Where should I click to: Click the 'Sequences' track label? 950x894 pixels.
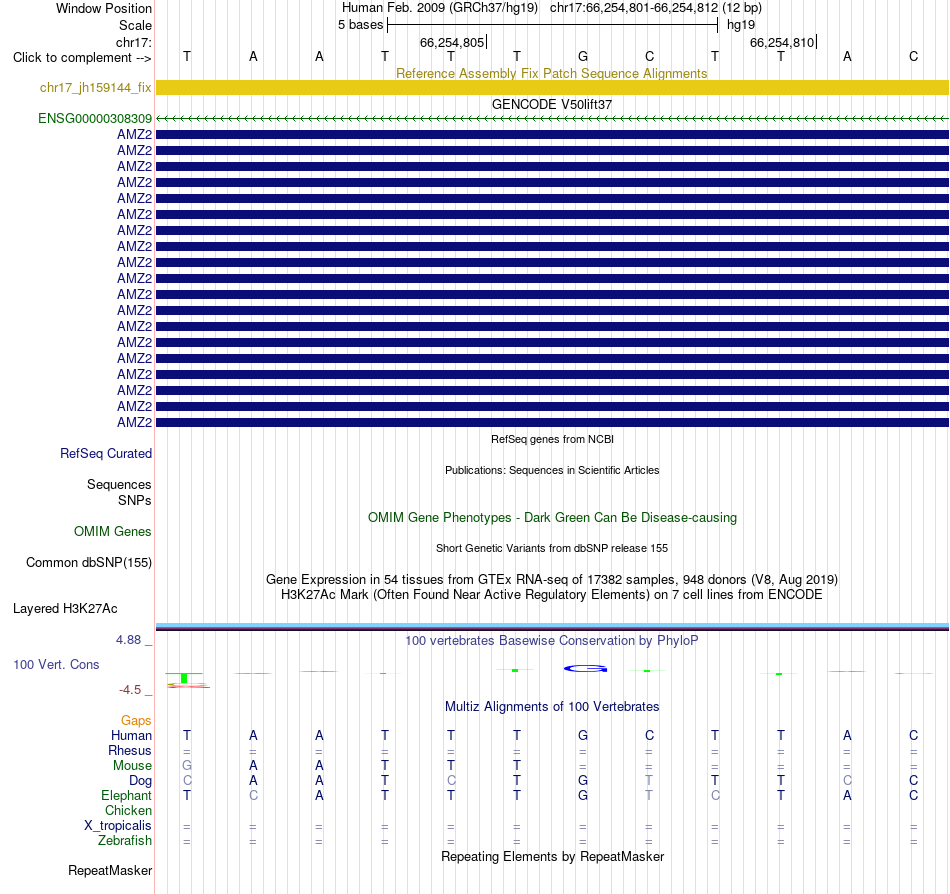119,484
